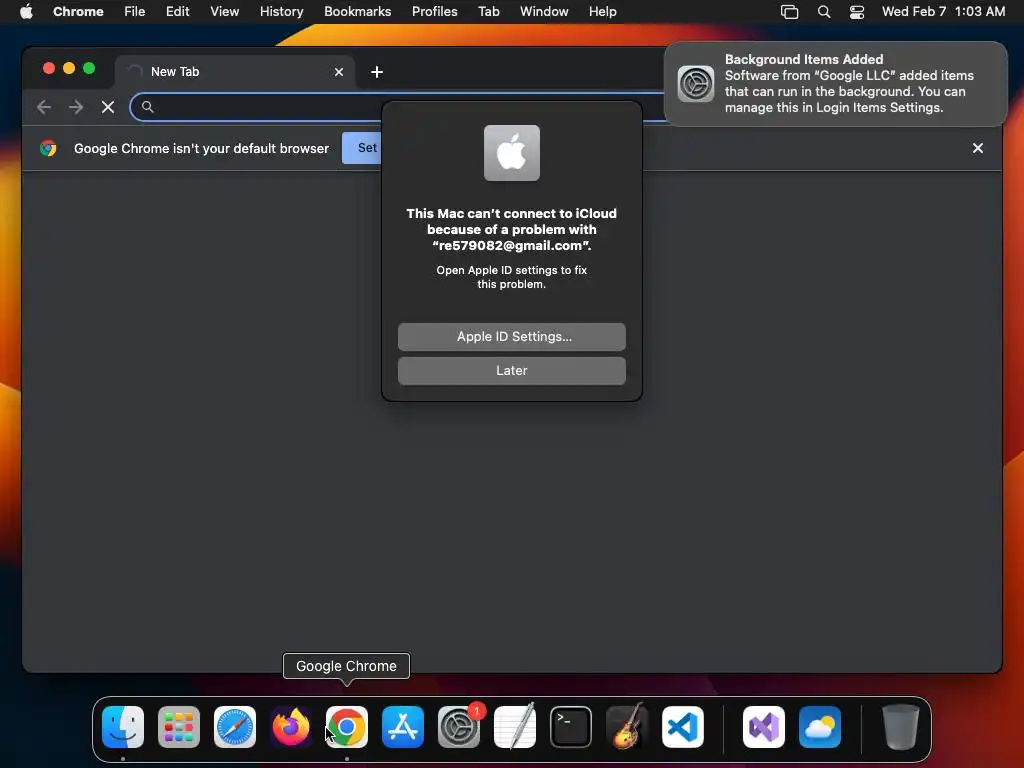Minimize the Chrome window with yellow button
The height and width of the screenshot is (768, 1024).
(x=69, y=68)
